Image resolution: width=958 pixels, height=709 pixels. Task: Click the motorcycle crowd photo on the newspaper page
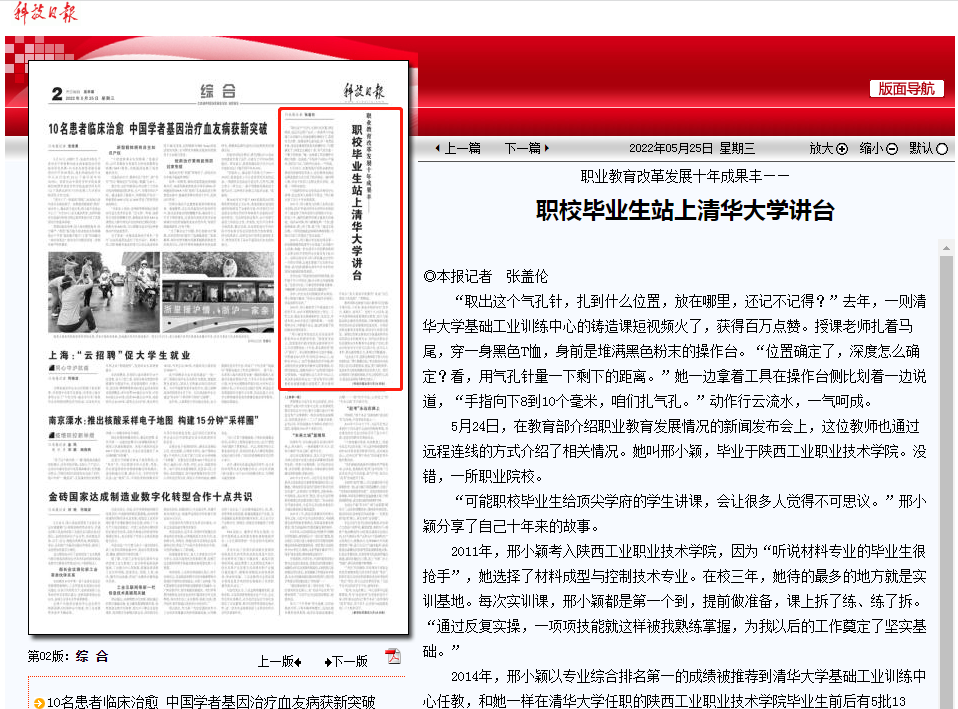[x=104, y=293]
